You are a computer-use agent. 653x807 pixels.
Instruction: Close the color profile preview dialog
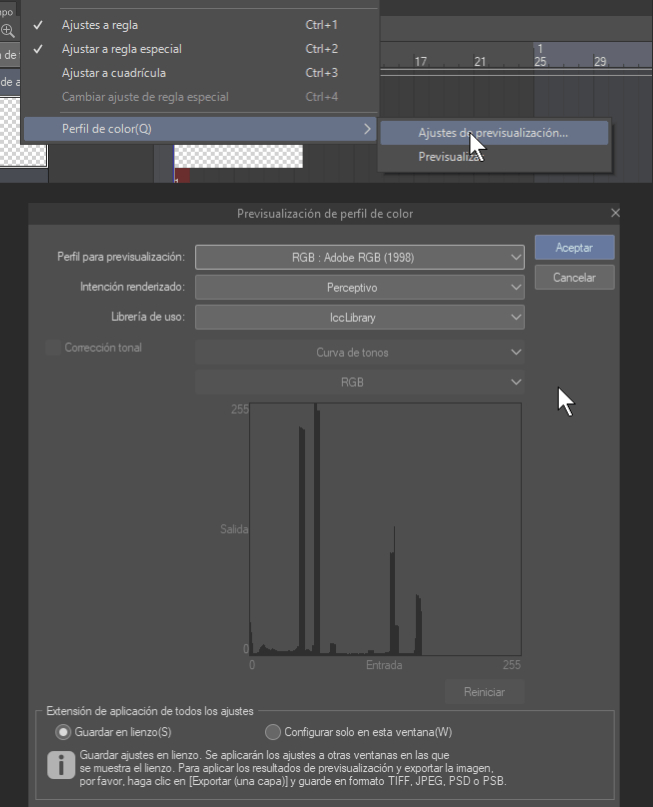click(x=615, y=213)
